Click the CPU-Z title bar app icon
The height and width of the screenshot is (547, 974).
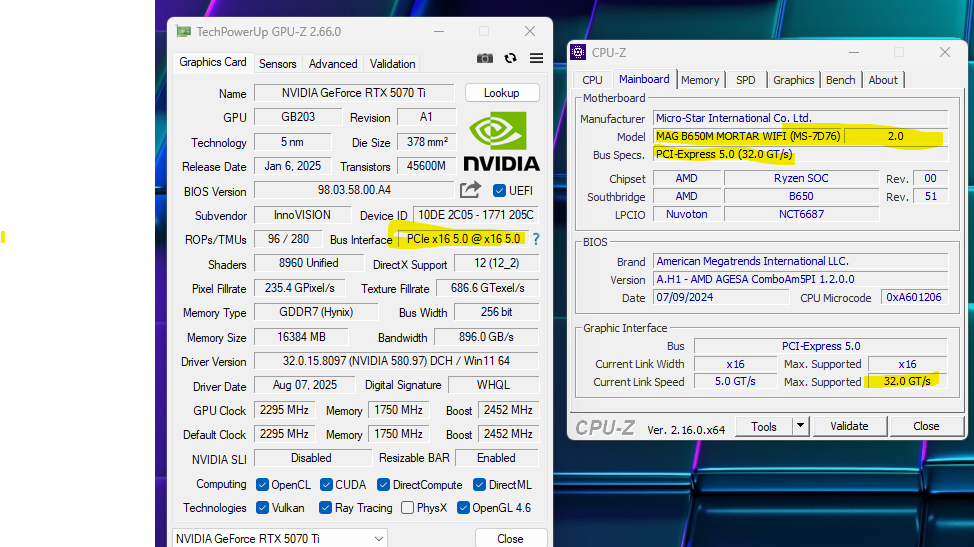(x=578, y=53)
